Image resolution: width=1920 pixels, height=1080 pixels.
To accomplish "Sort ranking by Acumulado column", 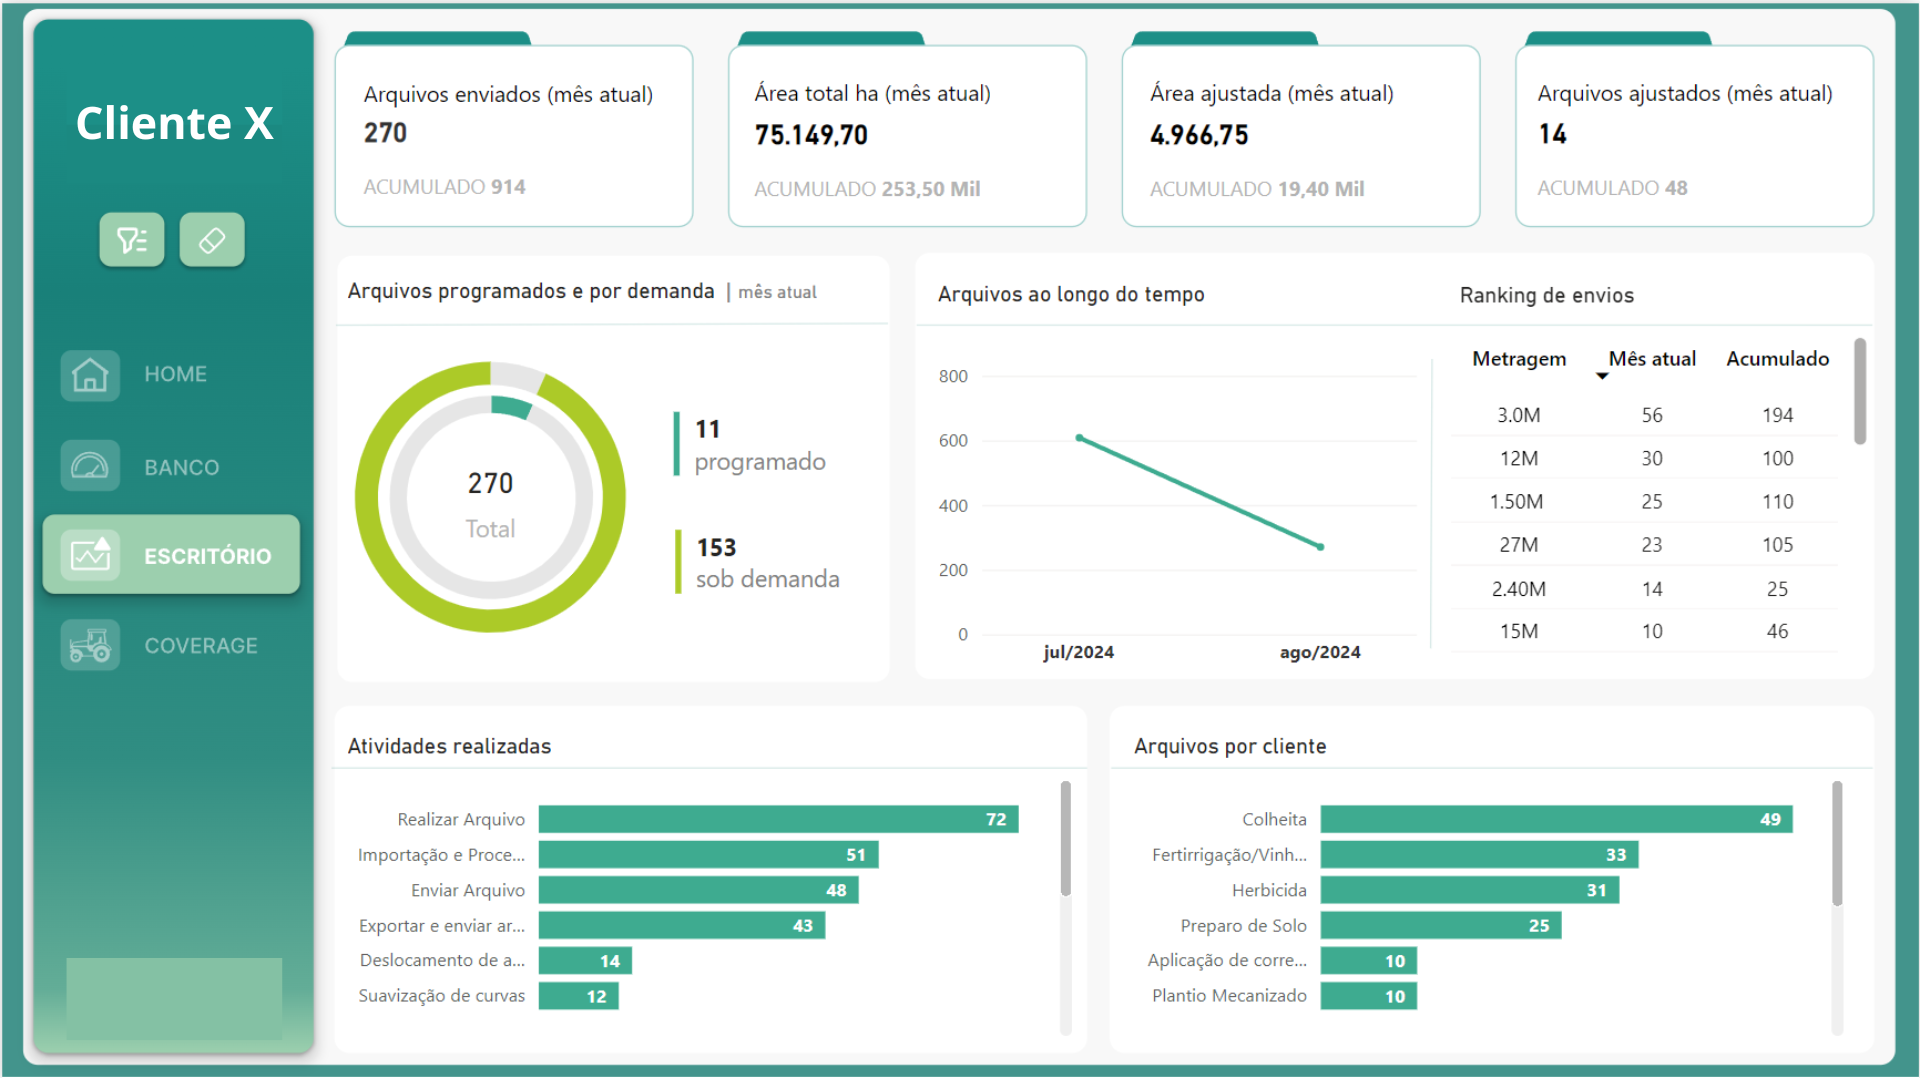I will 1777,359.
